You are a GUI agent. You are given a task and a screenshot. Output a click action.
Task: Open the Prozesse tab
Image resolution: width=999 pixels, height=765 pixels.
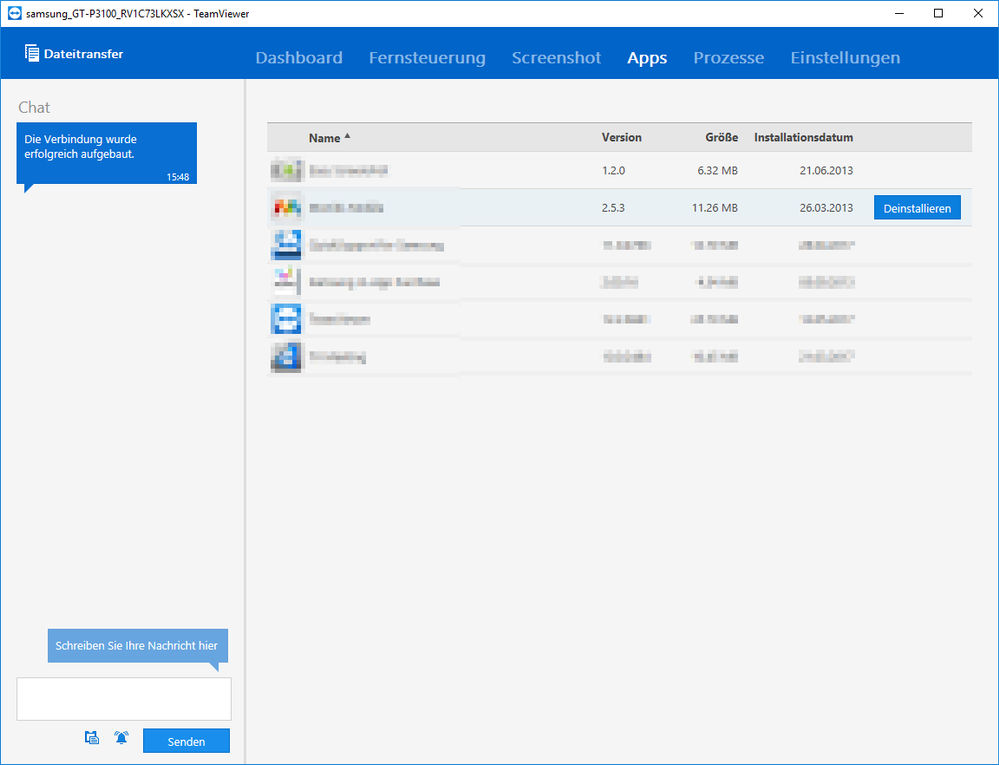[x=728, y=58]
